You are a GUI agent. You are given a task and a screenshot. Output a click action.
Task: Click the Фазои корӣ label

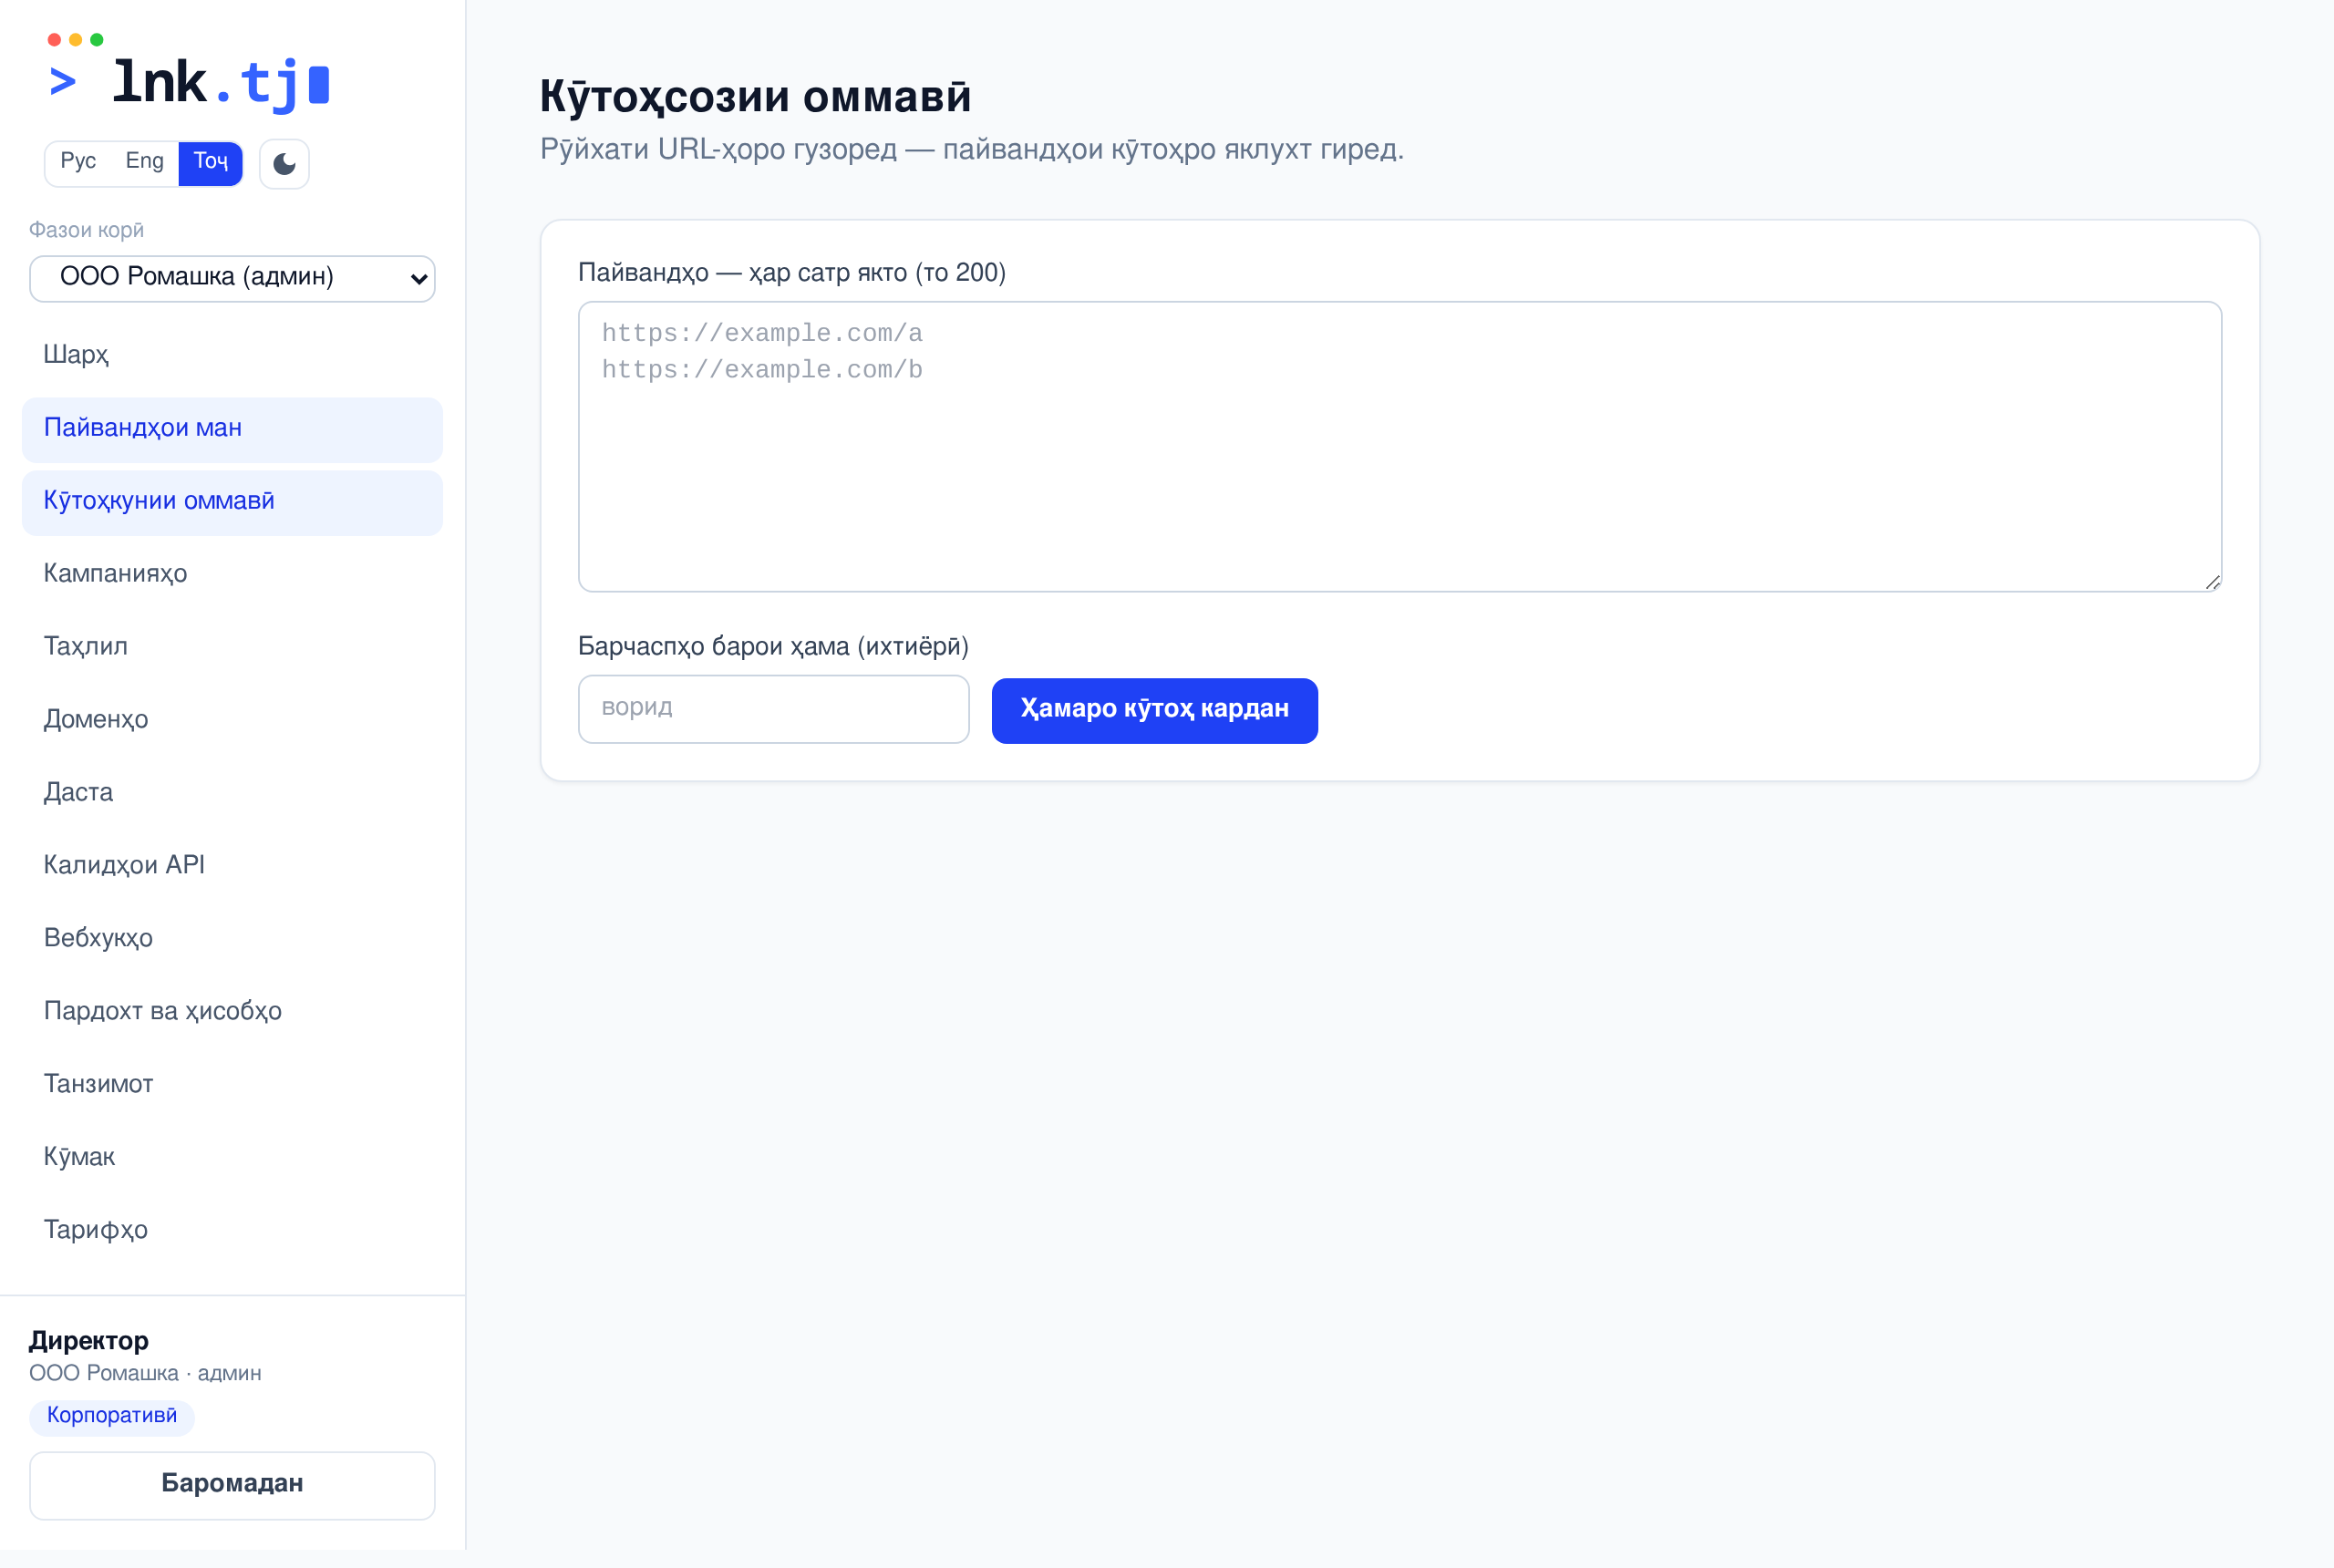86,231
